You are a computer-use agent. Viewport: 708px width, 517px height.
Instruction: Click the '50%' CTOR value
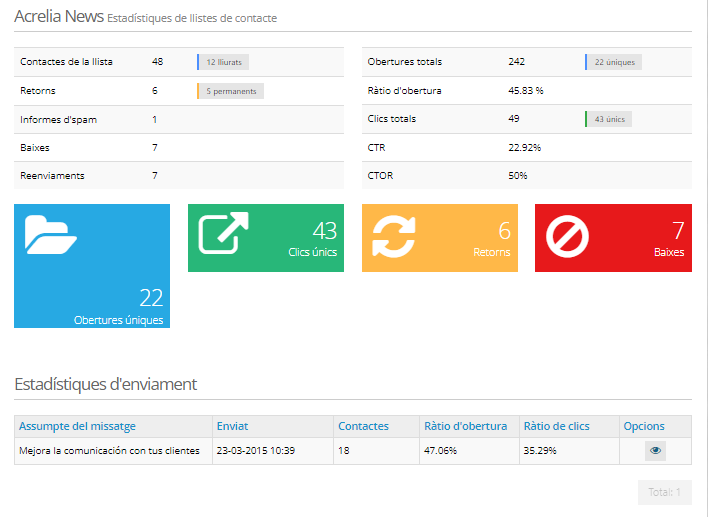pos(517,176)
